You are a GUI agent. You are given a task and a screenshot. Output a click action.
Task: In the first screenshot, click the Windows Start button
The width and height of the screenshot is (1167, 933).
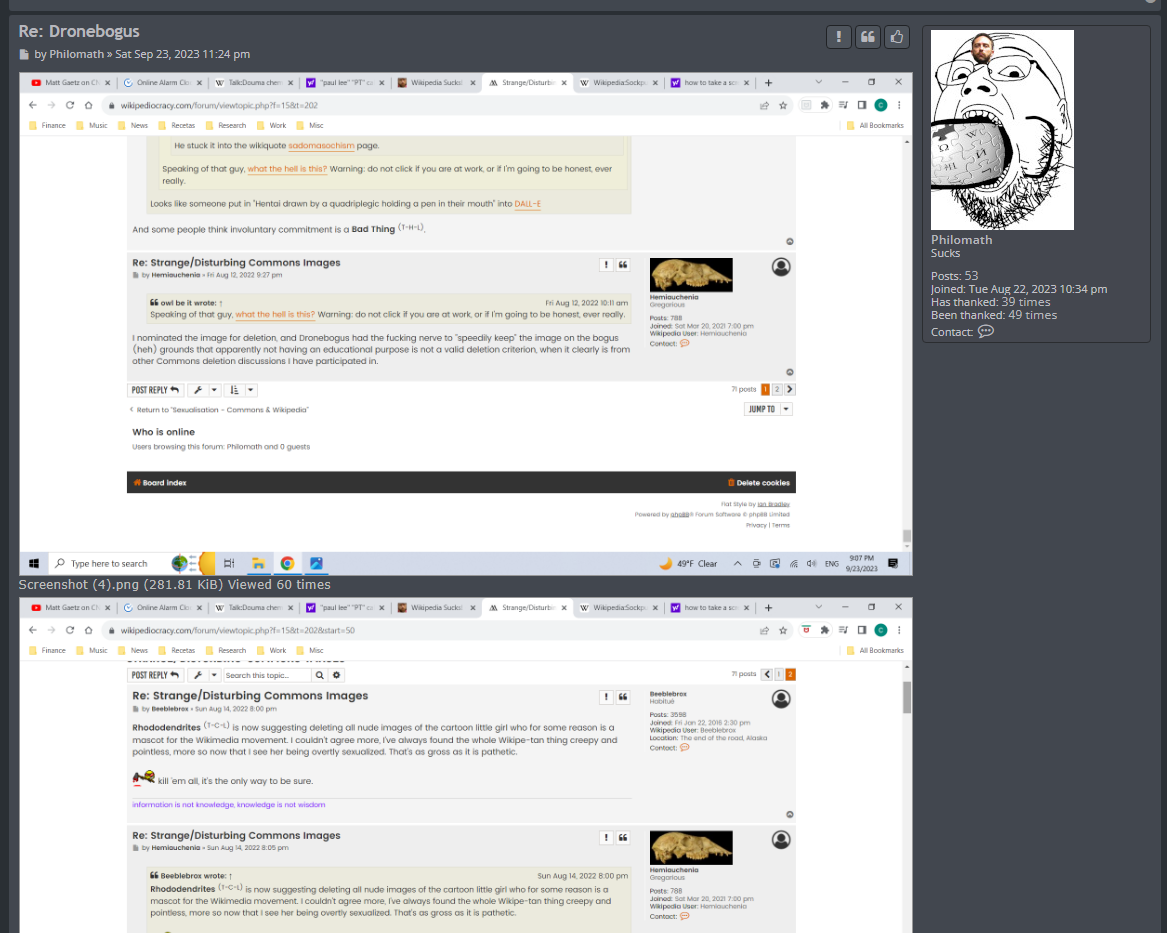click(33, 563)
